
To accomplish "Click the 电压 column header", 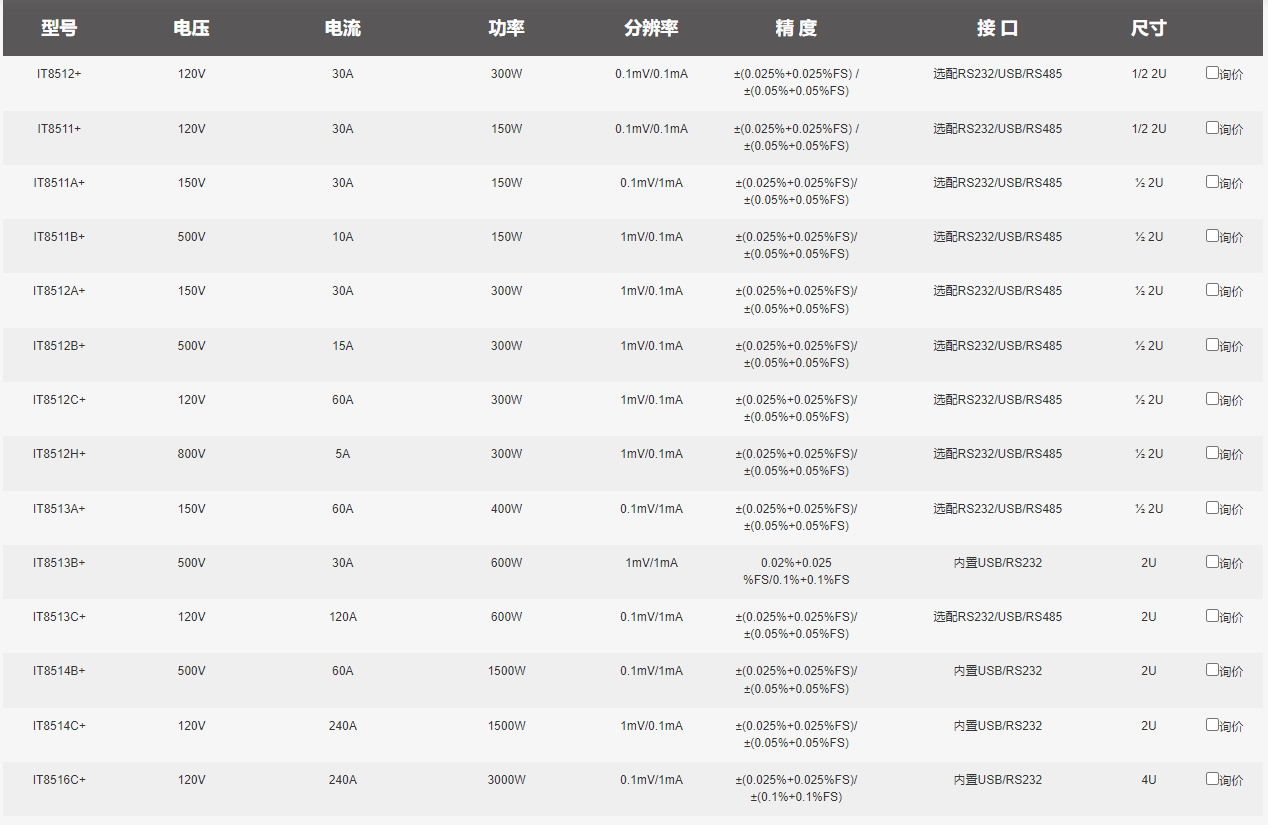I will 191,28.
